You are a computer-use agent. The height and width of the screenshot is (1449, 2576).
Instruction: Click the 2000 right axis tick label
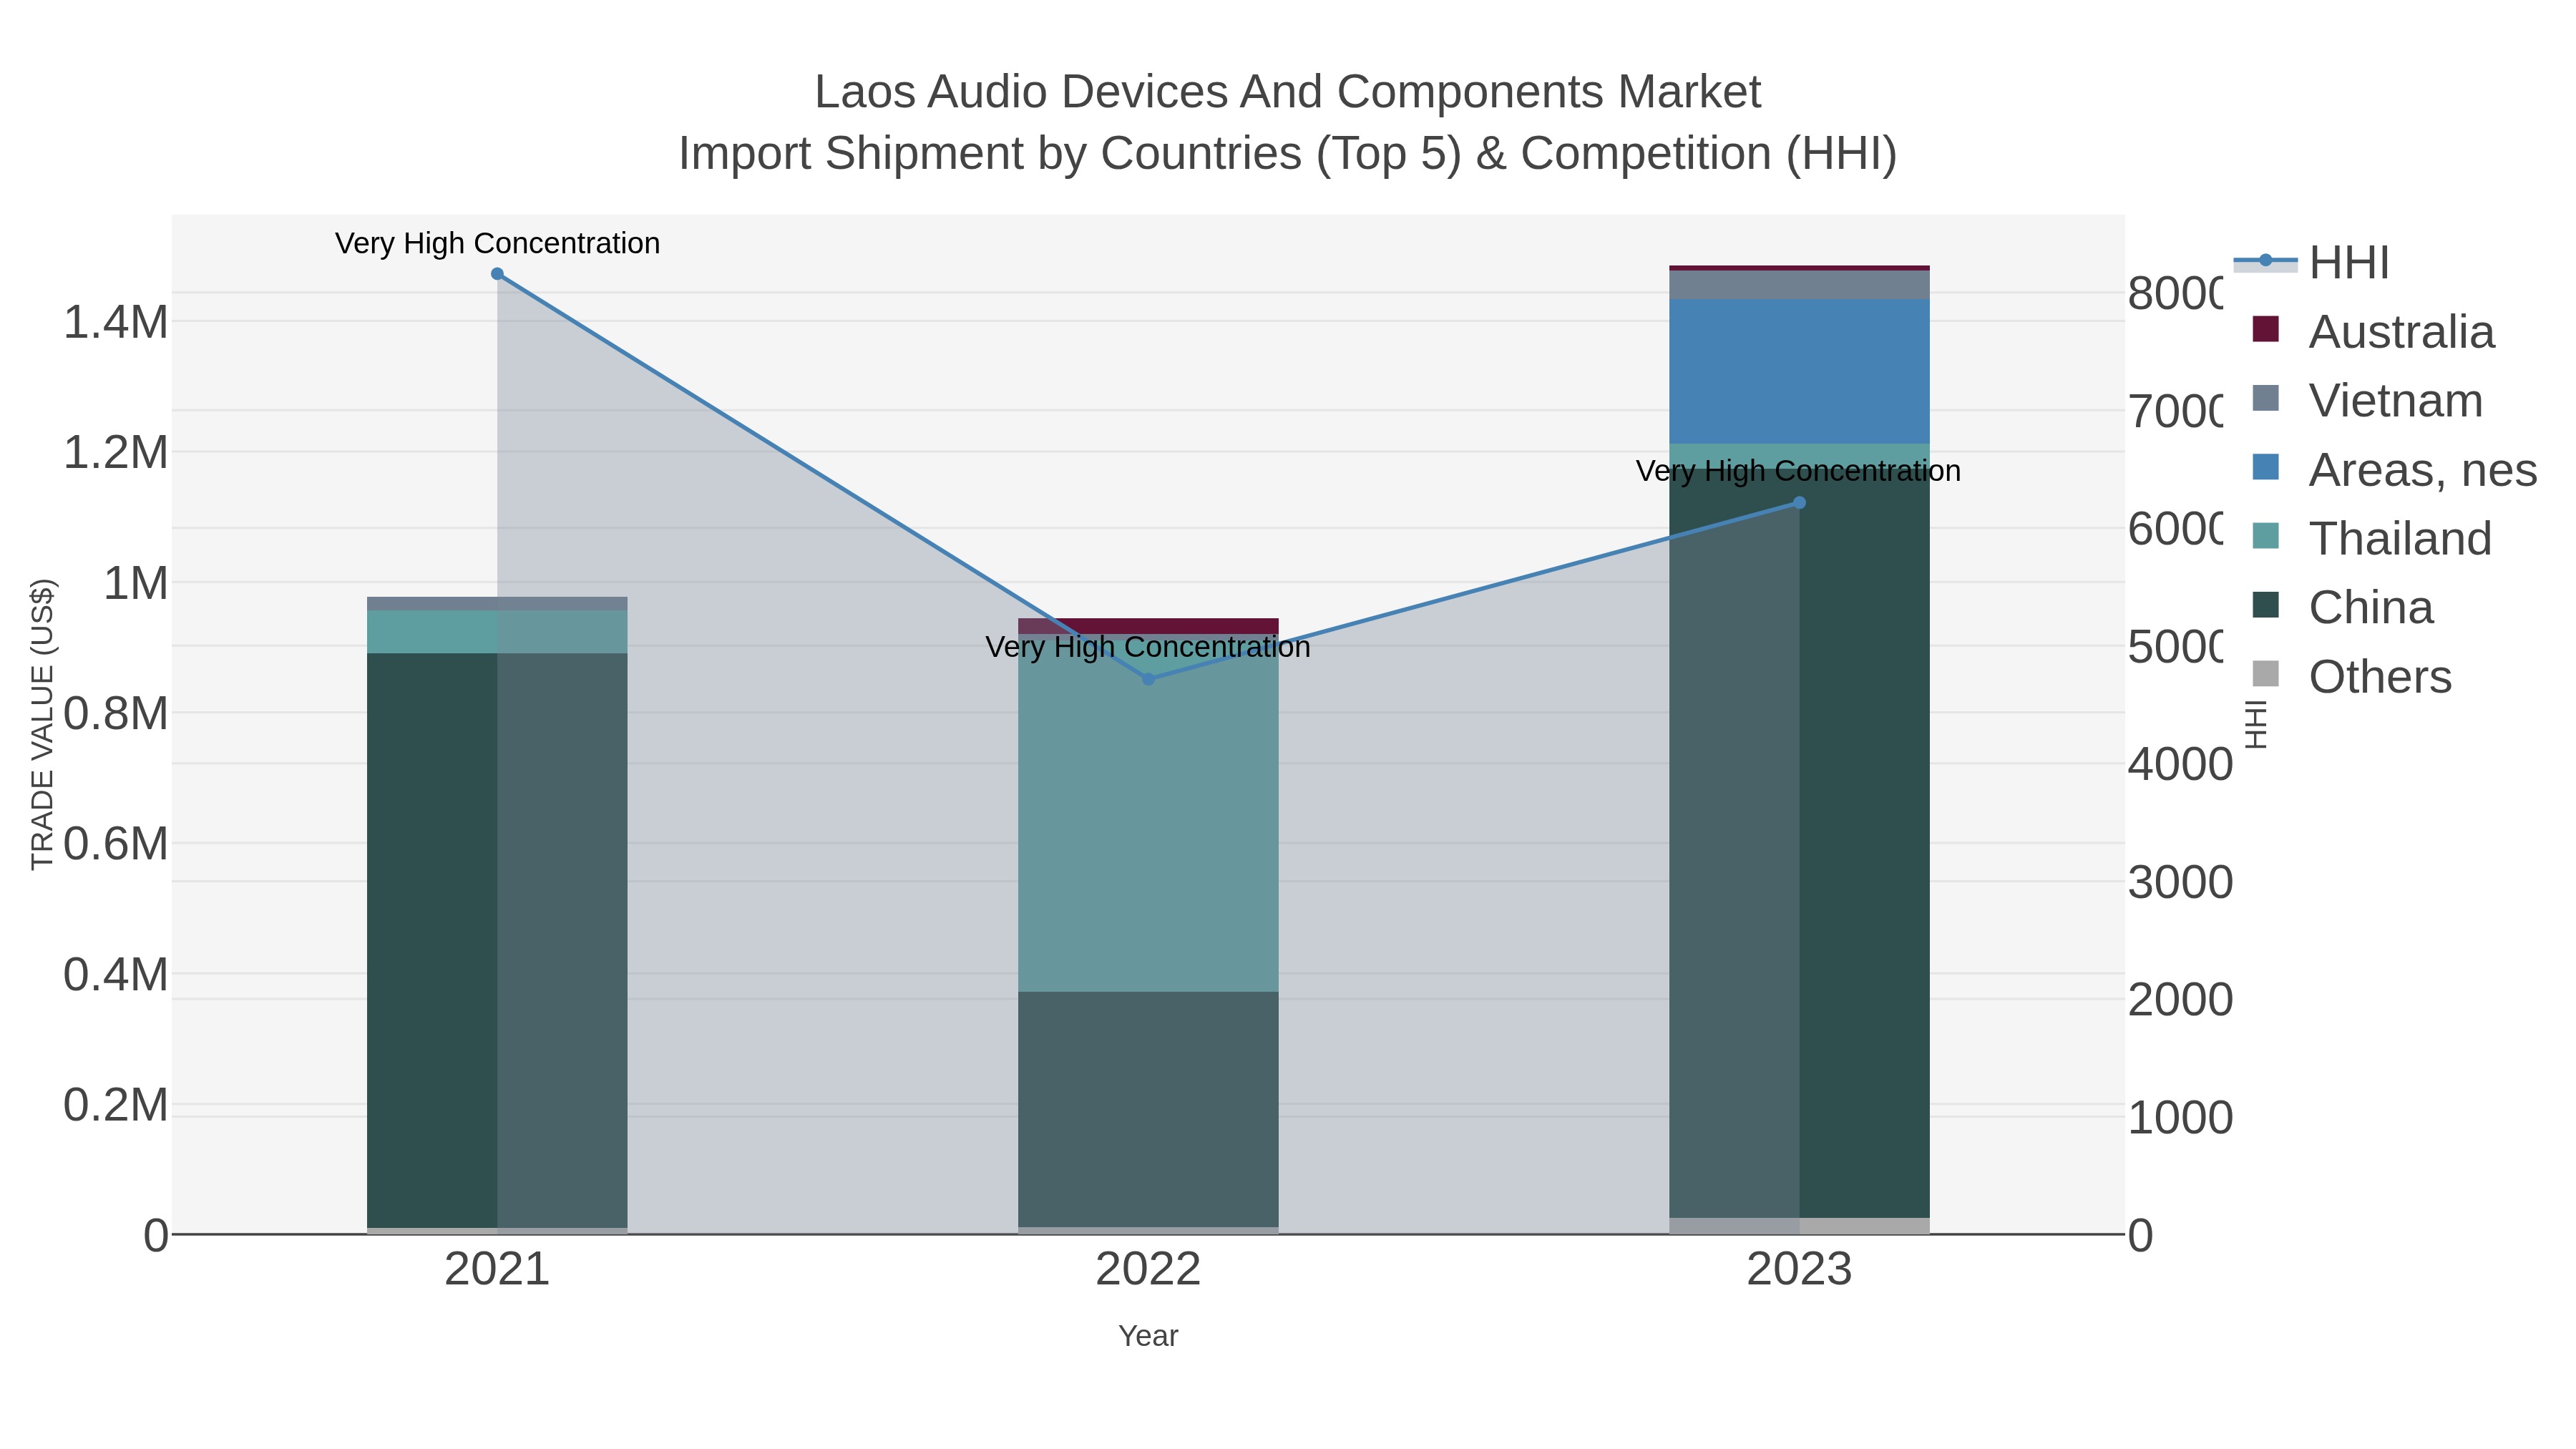click(2180, 999)
